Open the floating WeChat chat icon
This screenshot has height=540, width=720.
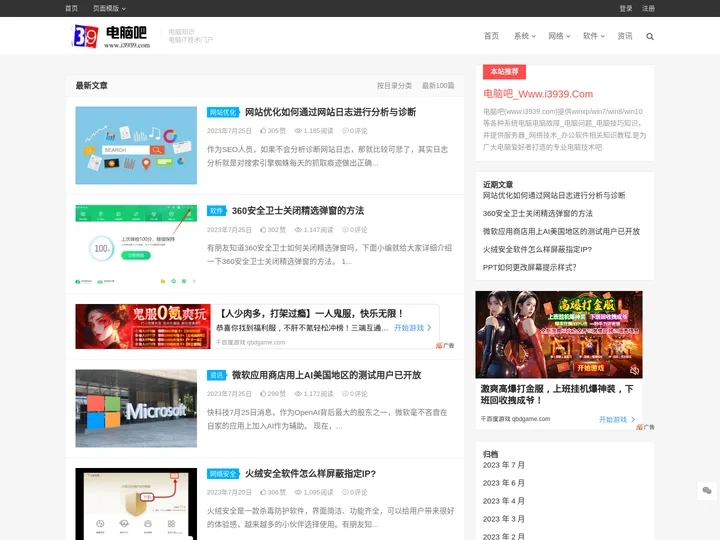(x=707, y=490)
